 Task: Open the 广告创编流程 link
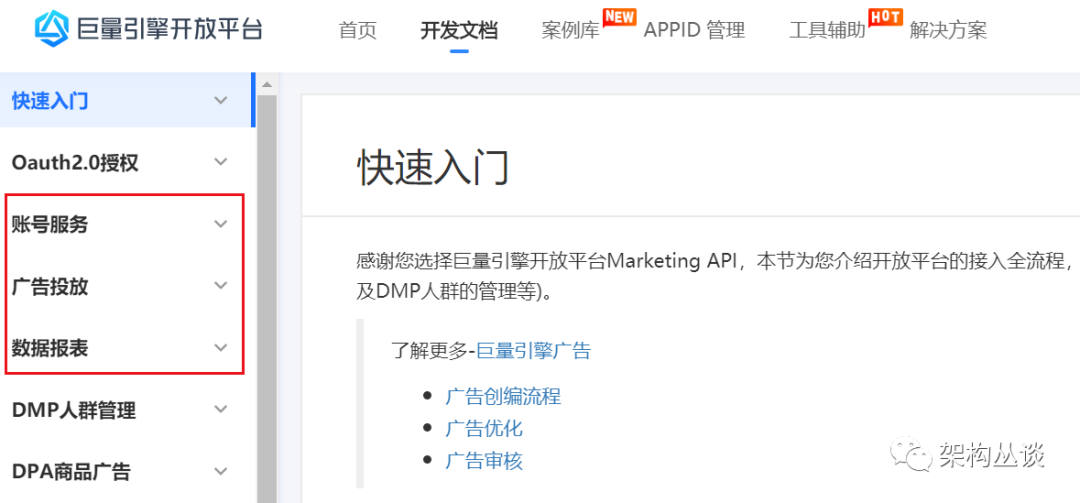[x=503, y=397]
